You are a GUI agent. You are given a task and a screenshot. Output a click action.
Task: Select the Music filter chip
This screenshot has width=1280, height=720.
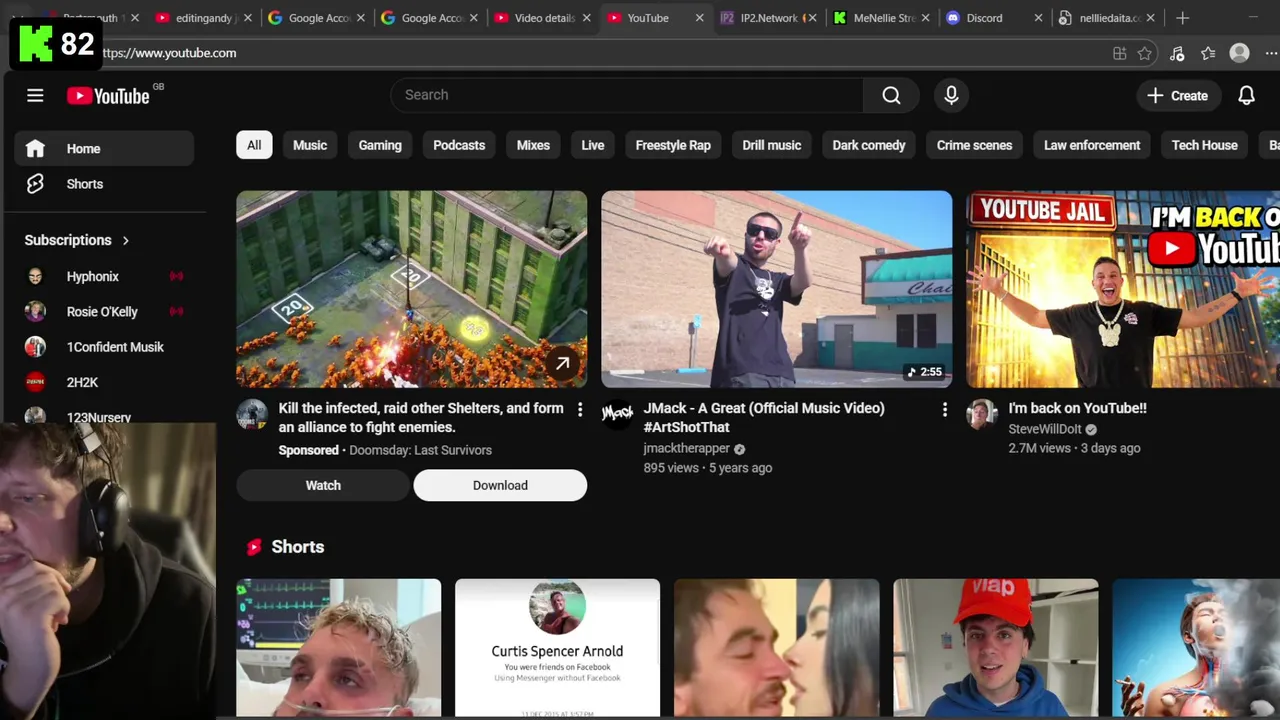(x=310, y=145)
